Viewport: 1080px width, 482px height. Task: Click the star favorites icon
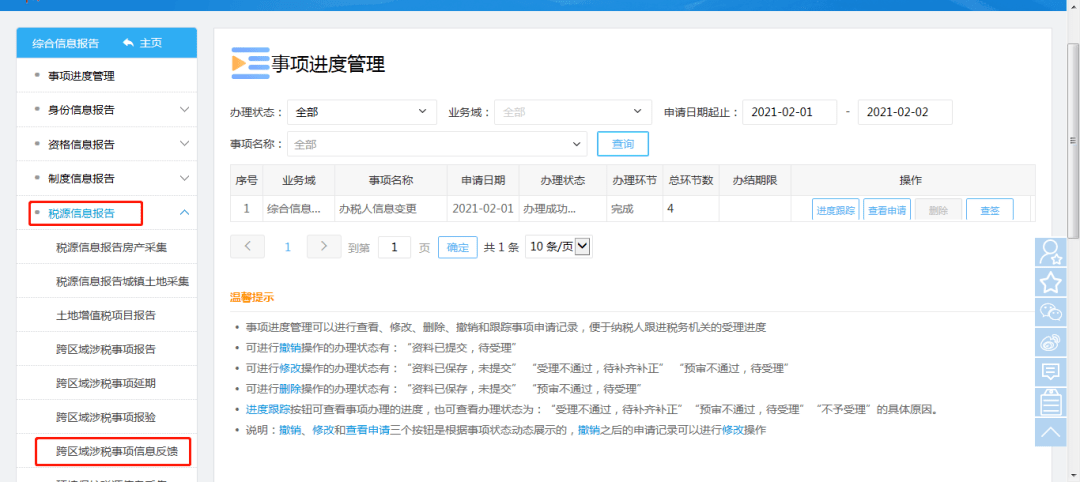1050,282
